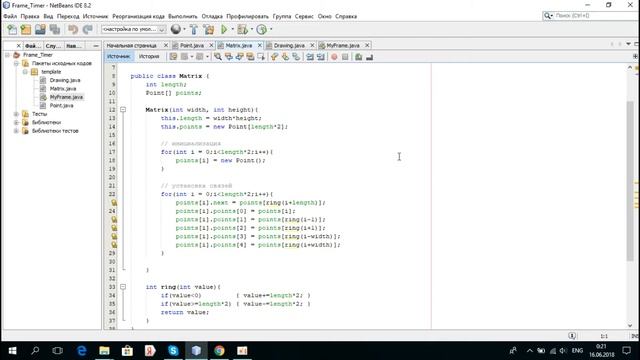
Task: Expand the Библиотеки node
Action: click(x=16, y=122)
